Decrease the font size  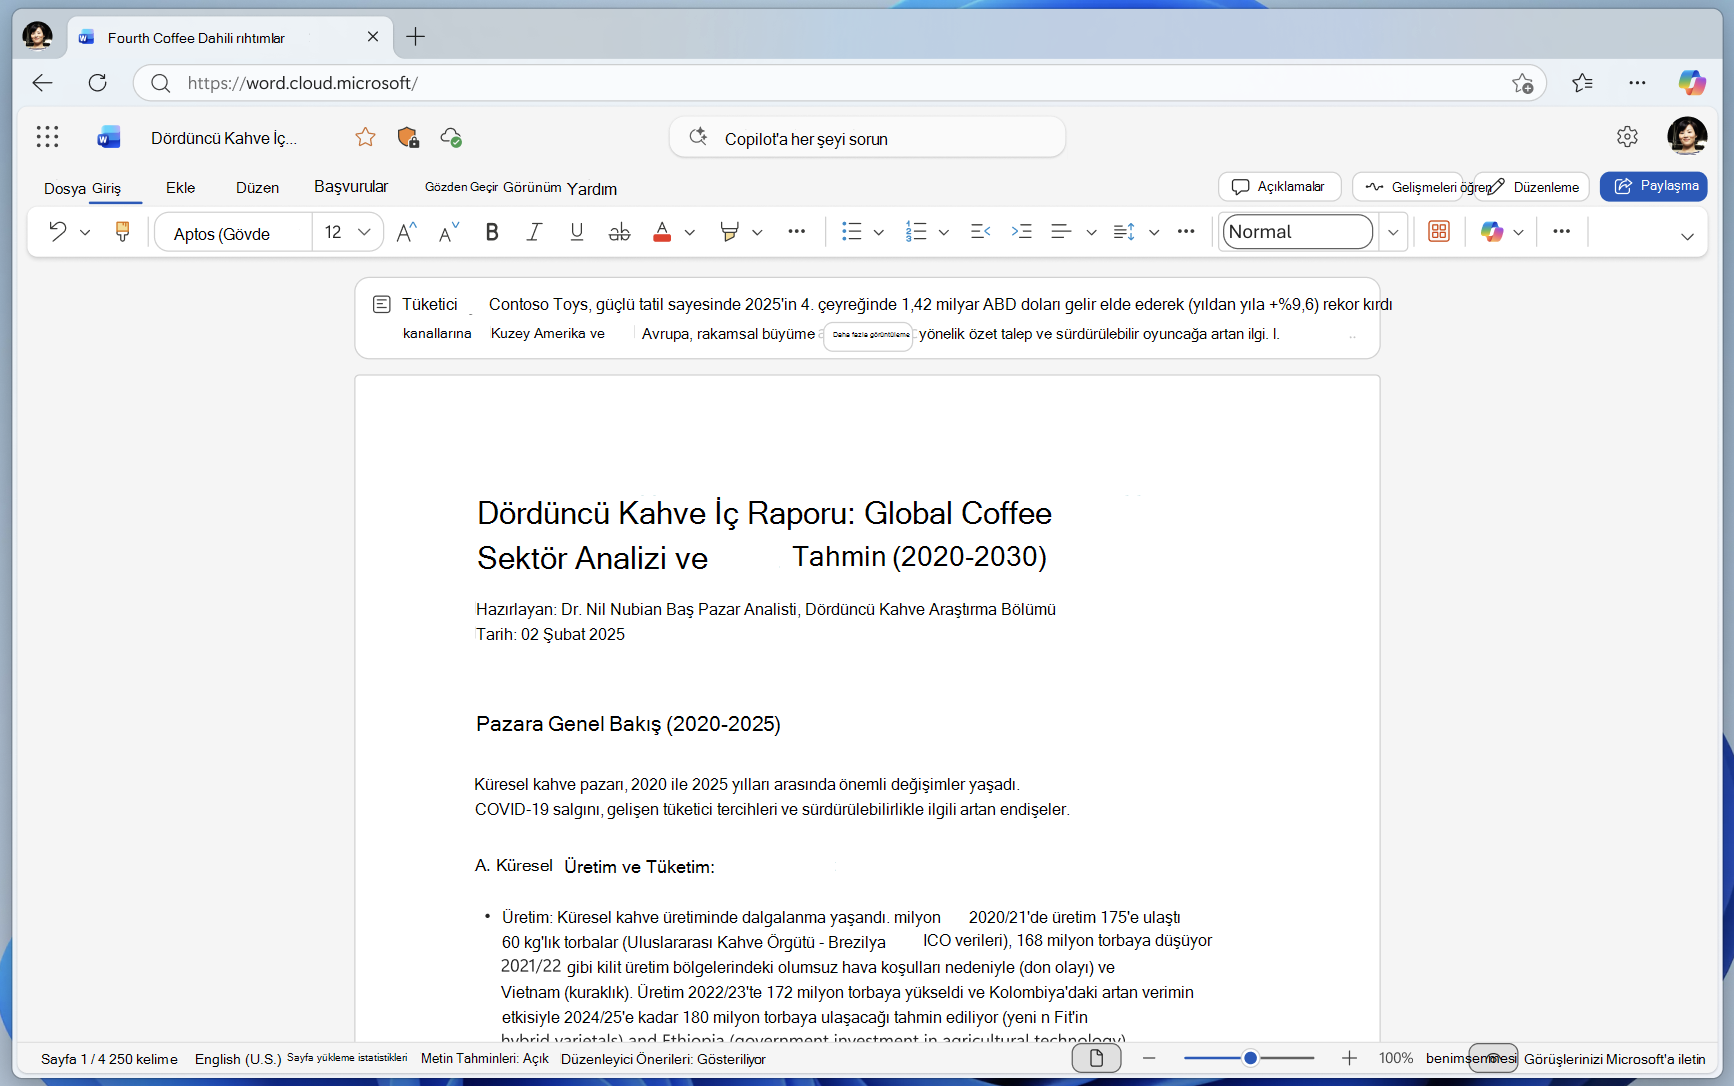[x=449, y=232]
